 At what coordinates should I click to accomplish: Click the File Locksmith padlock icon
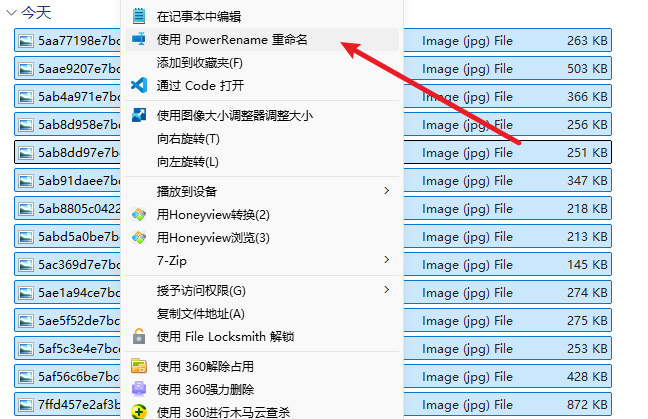(x=139, y=336)
